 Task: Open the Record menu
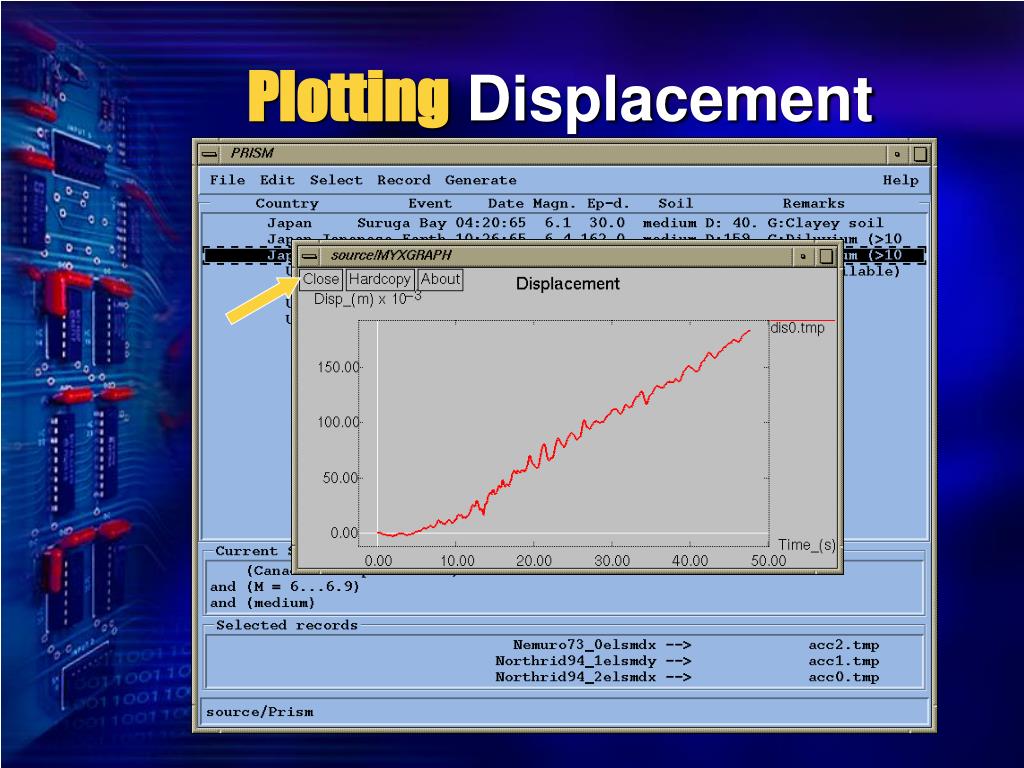point(404,180)
